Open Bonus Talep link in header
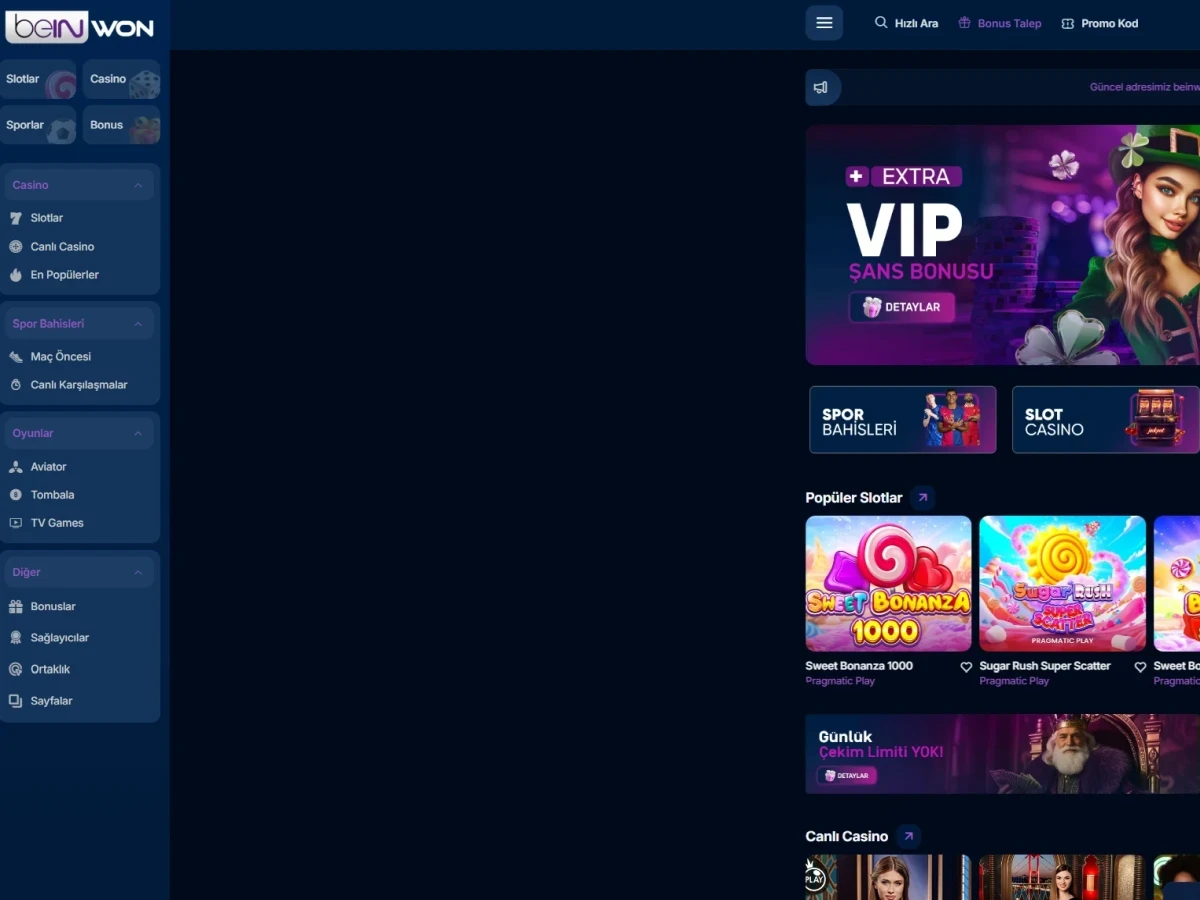The height and width of the screenshot is (900, 1200). pyautogui.click(x=999, y=23)
